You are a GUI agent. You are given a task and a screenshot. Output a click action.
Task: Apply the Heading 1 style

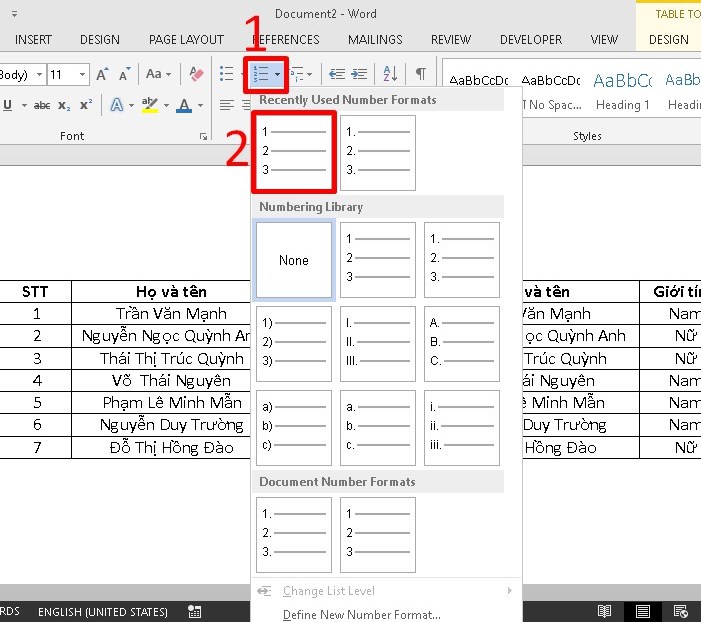[x=623, y=92]
